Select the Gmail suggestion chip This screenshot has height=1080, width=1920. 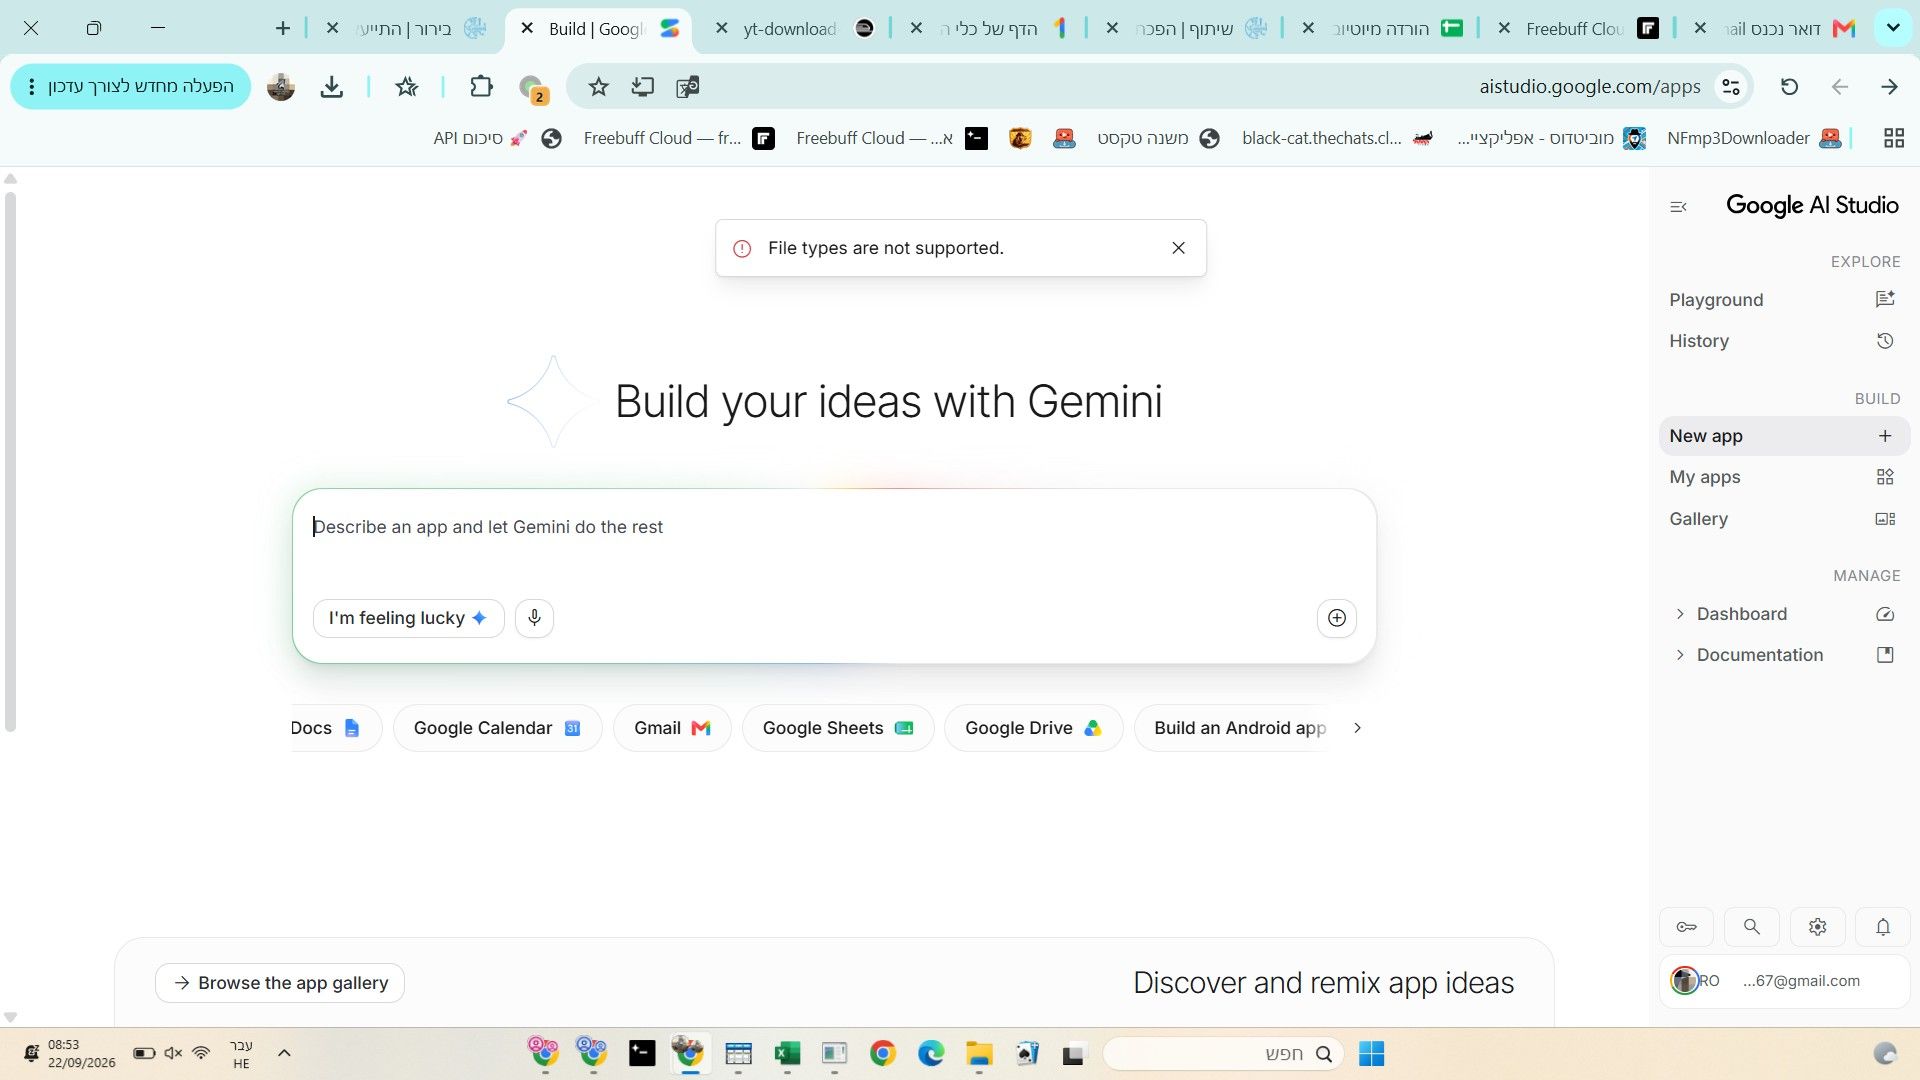pos(672,728)
